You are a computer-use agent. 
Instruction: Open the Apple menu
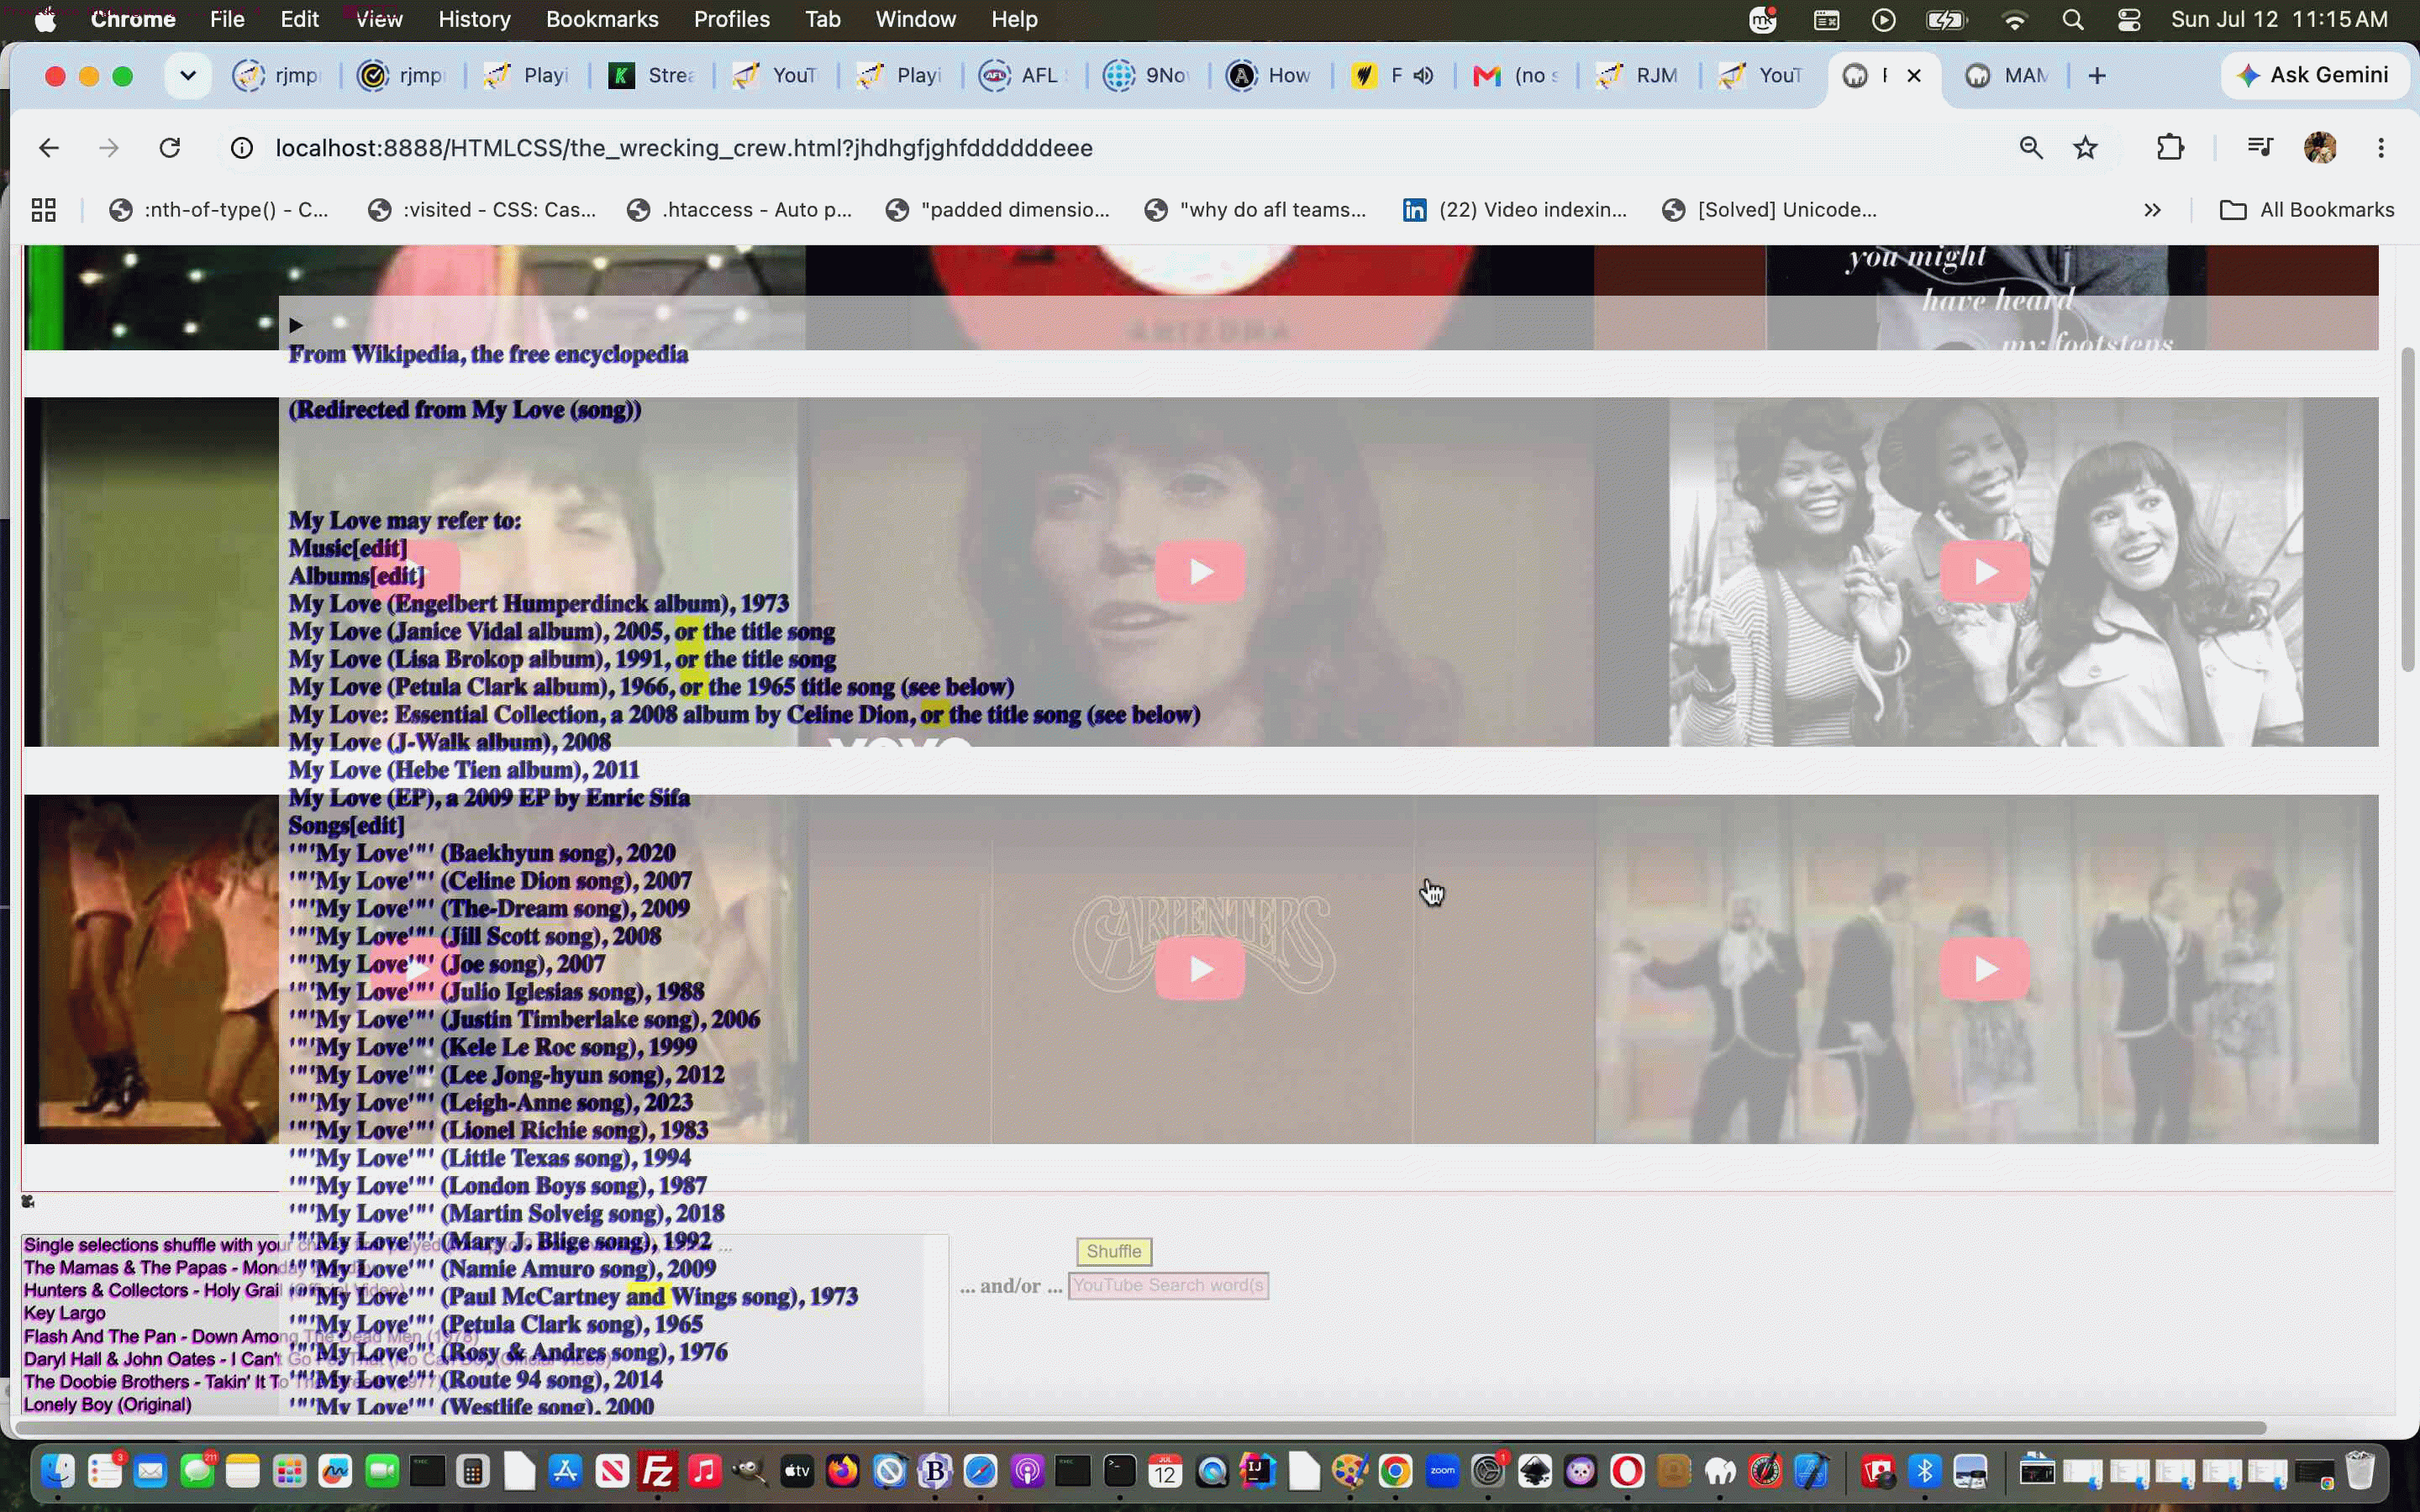click(x=45, y=19)
